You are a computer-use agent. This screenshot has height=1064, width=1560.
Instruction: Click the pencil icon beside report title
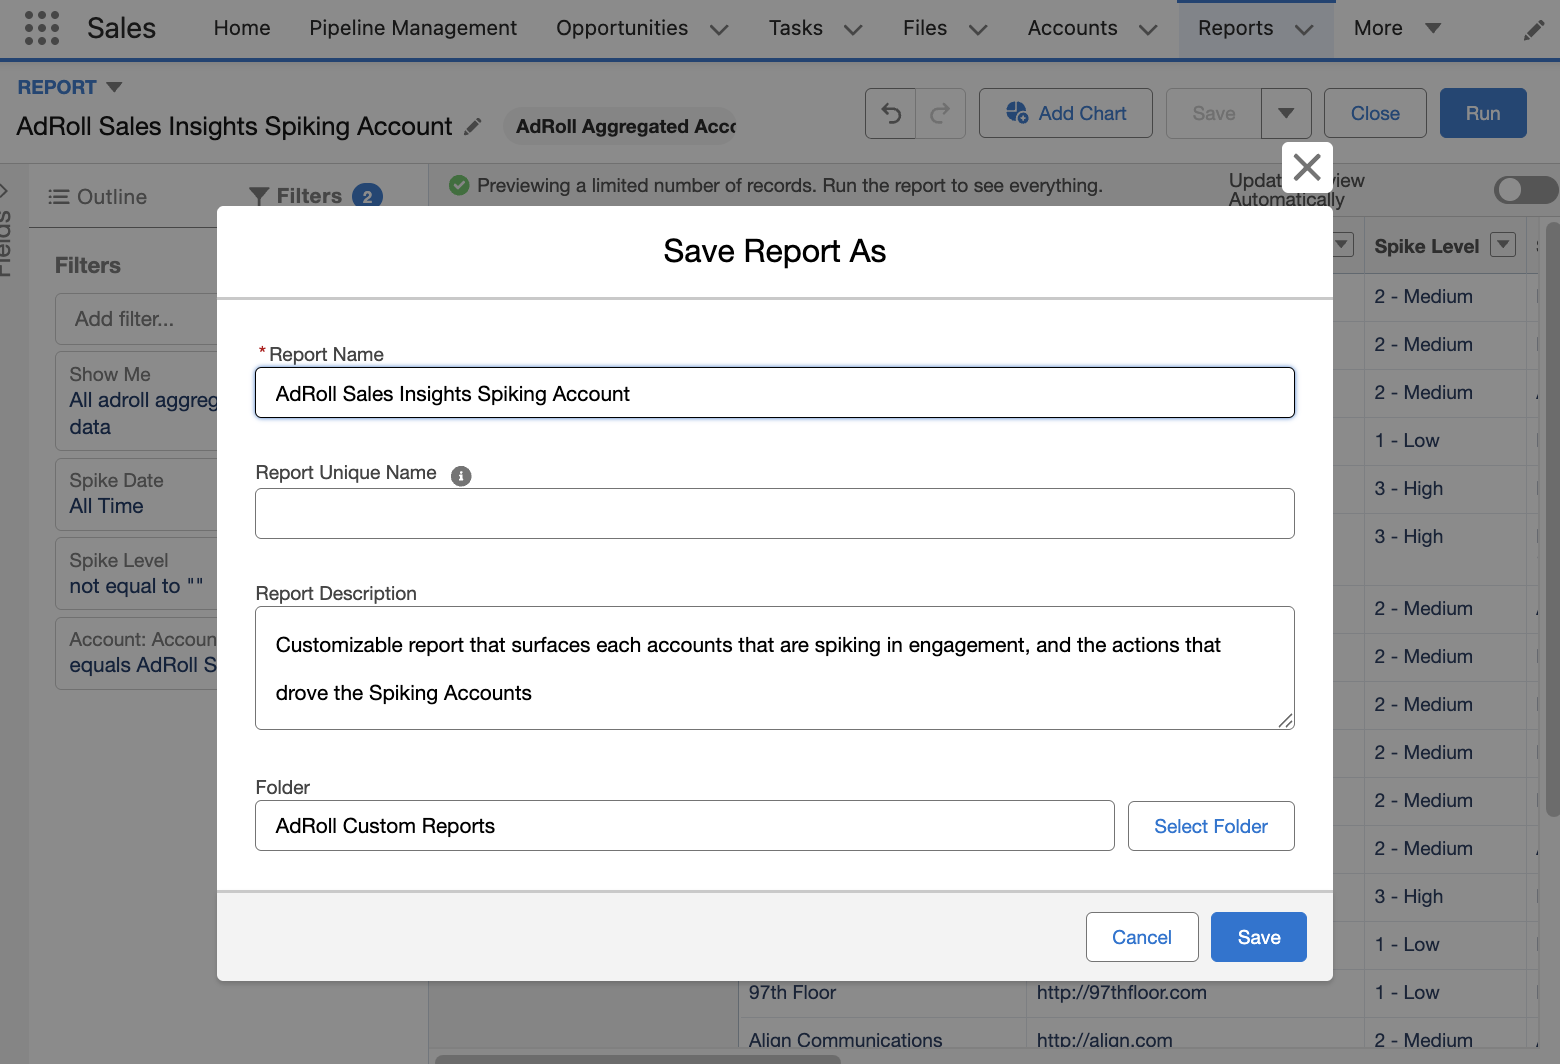click(x=473, y=127)
